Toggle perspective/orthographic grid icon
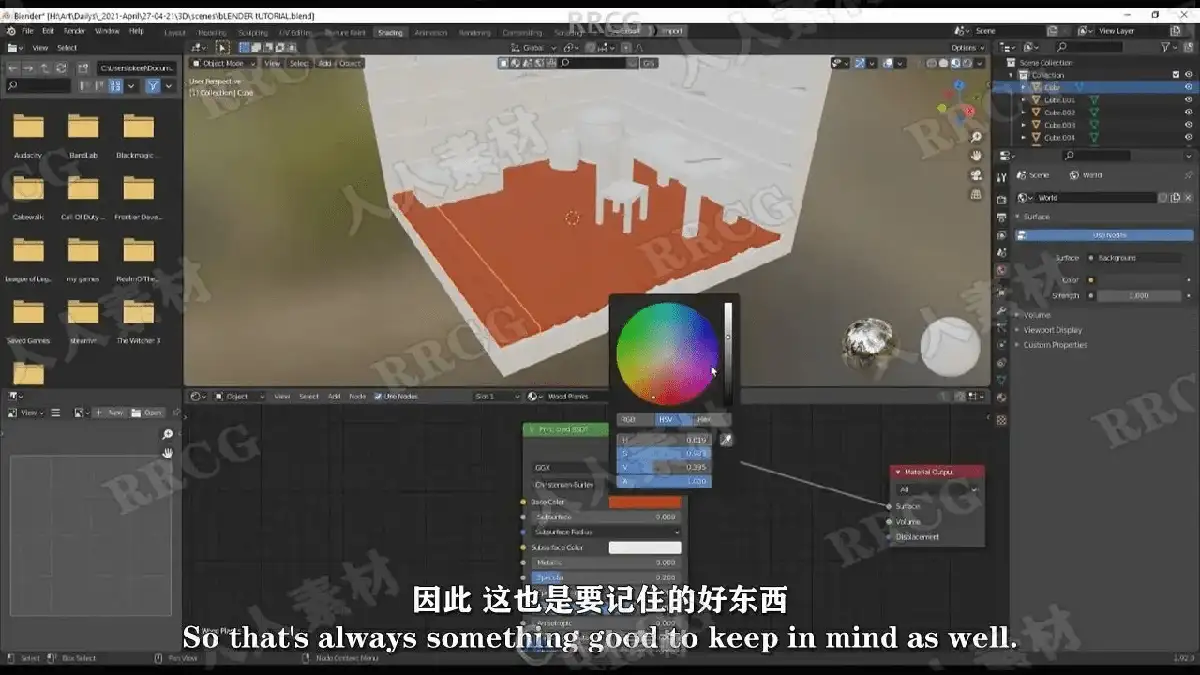This screenshot has height=675, width=1200. 976,194
